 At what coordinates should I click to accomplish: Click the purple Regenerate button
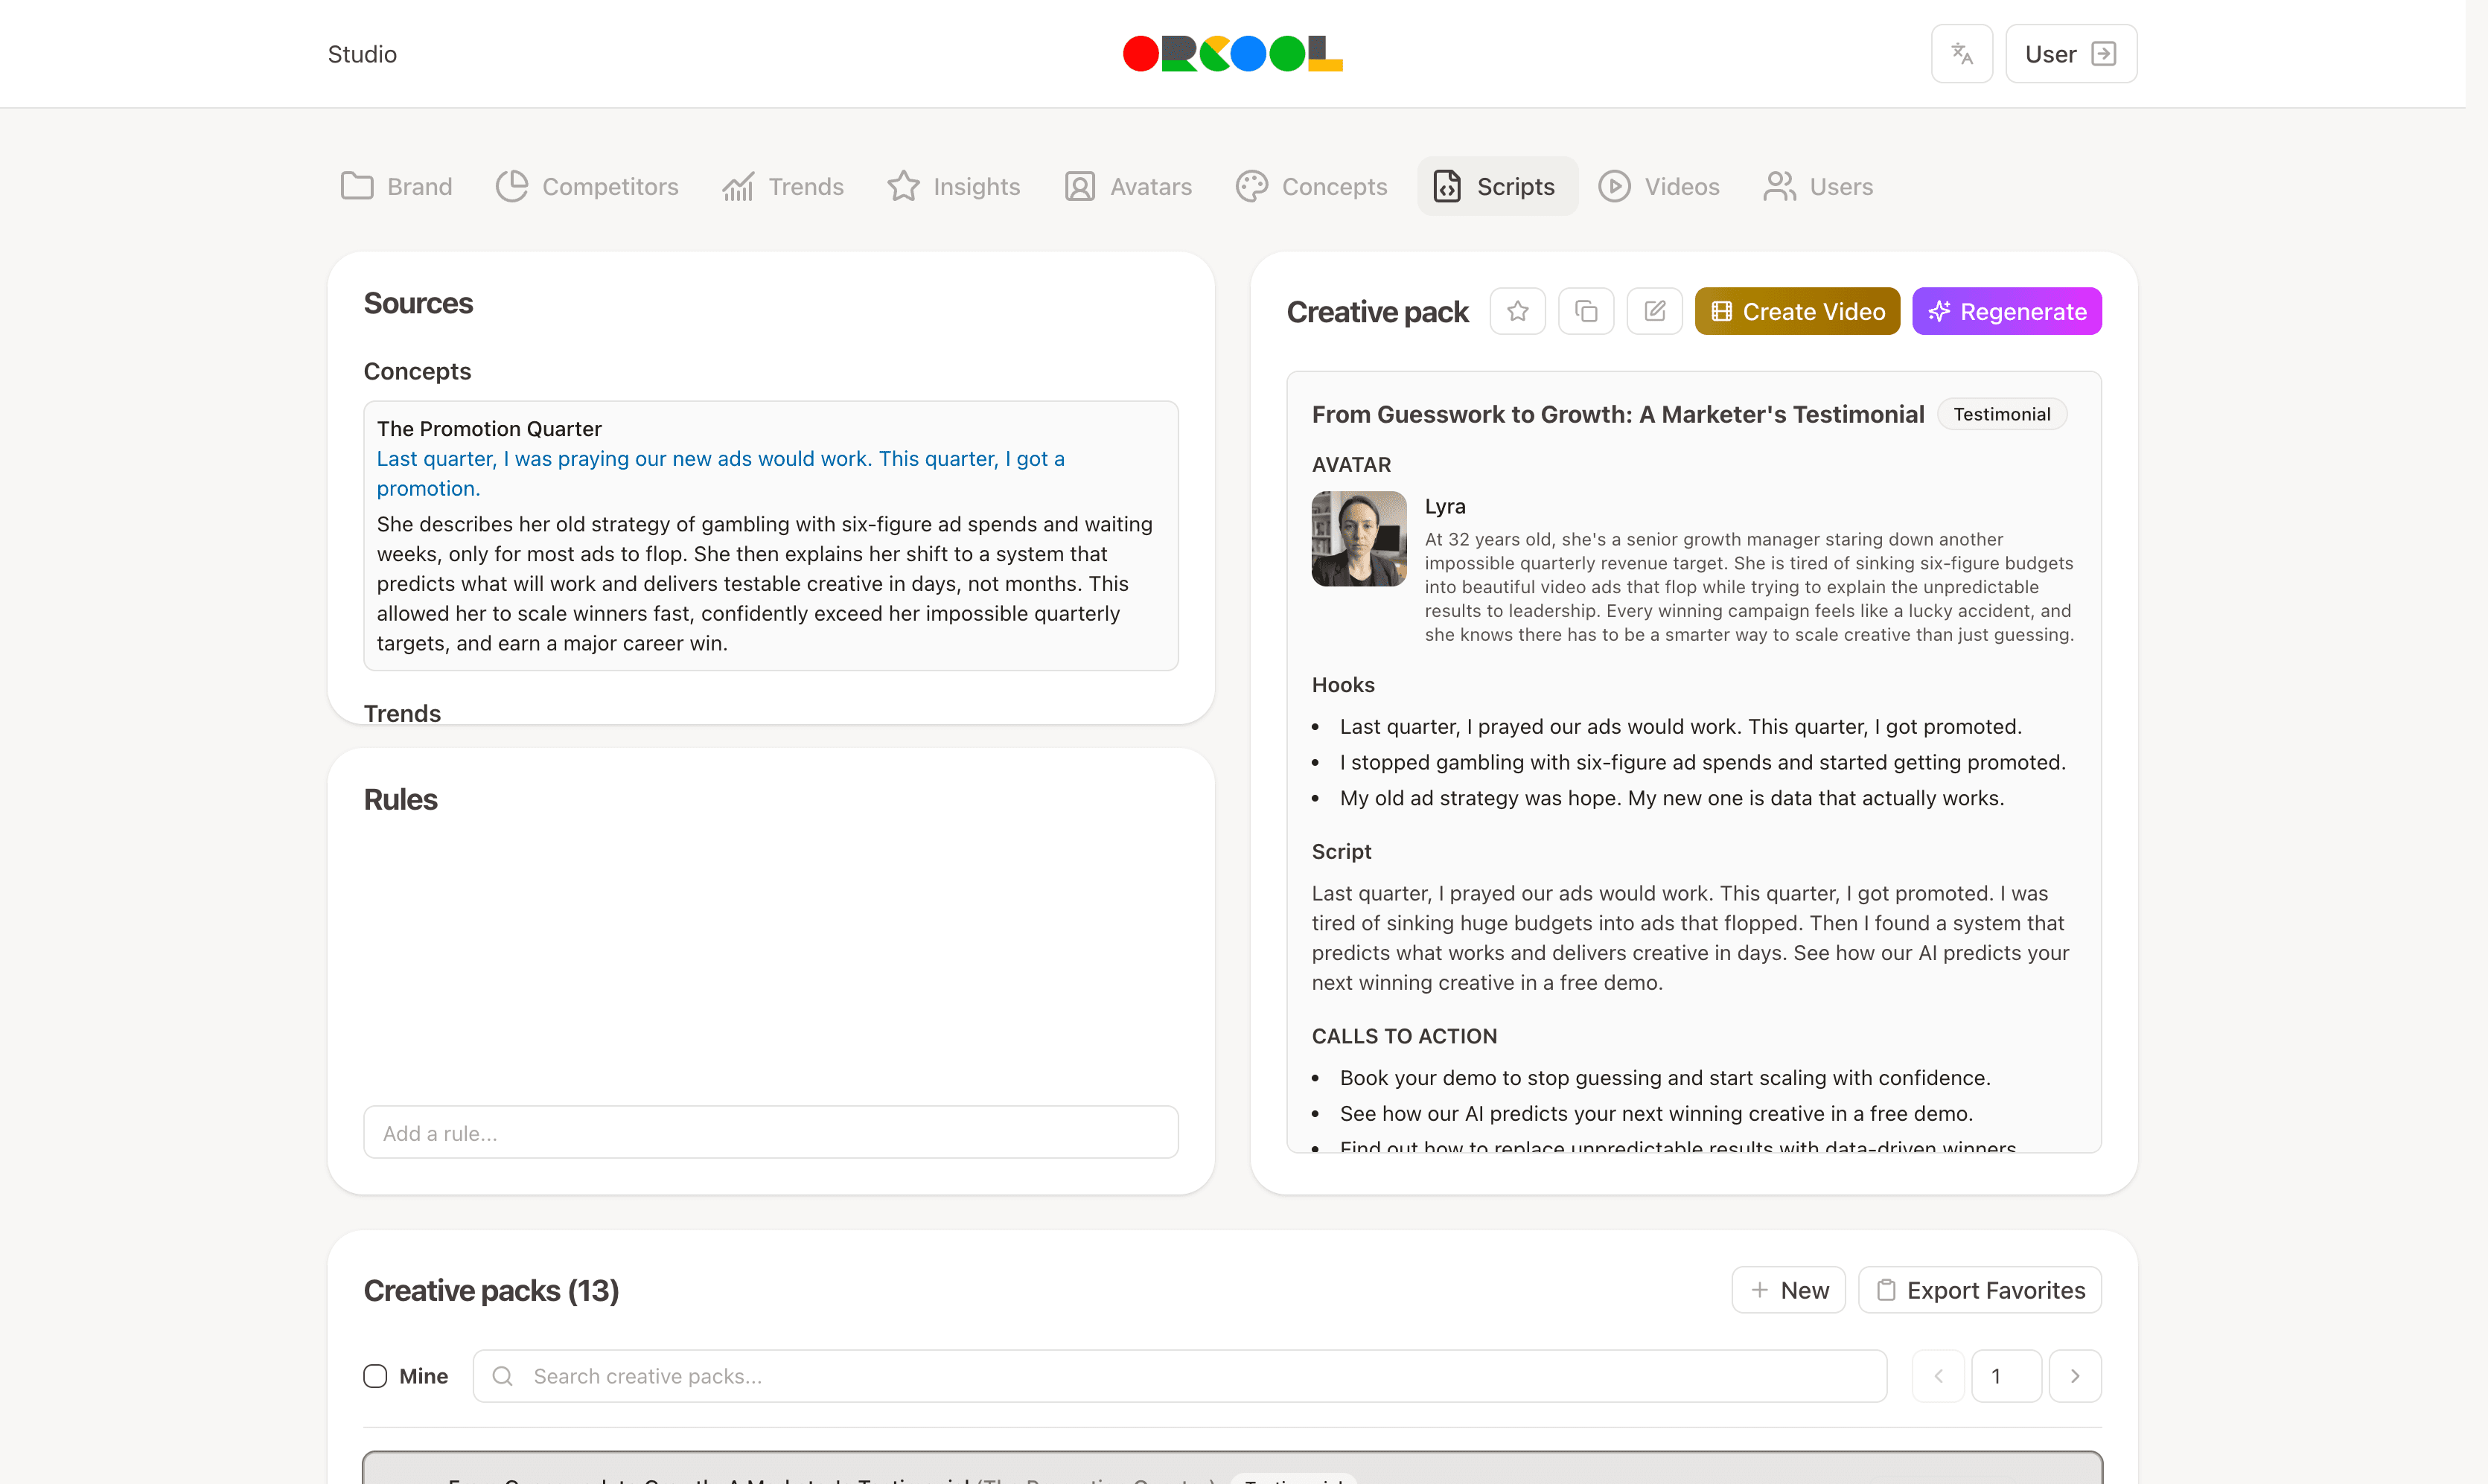tap(2007, 311)
